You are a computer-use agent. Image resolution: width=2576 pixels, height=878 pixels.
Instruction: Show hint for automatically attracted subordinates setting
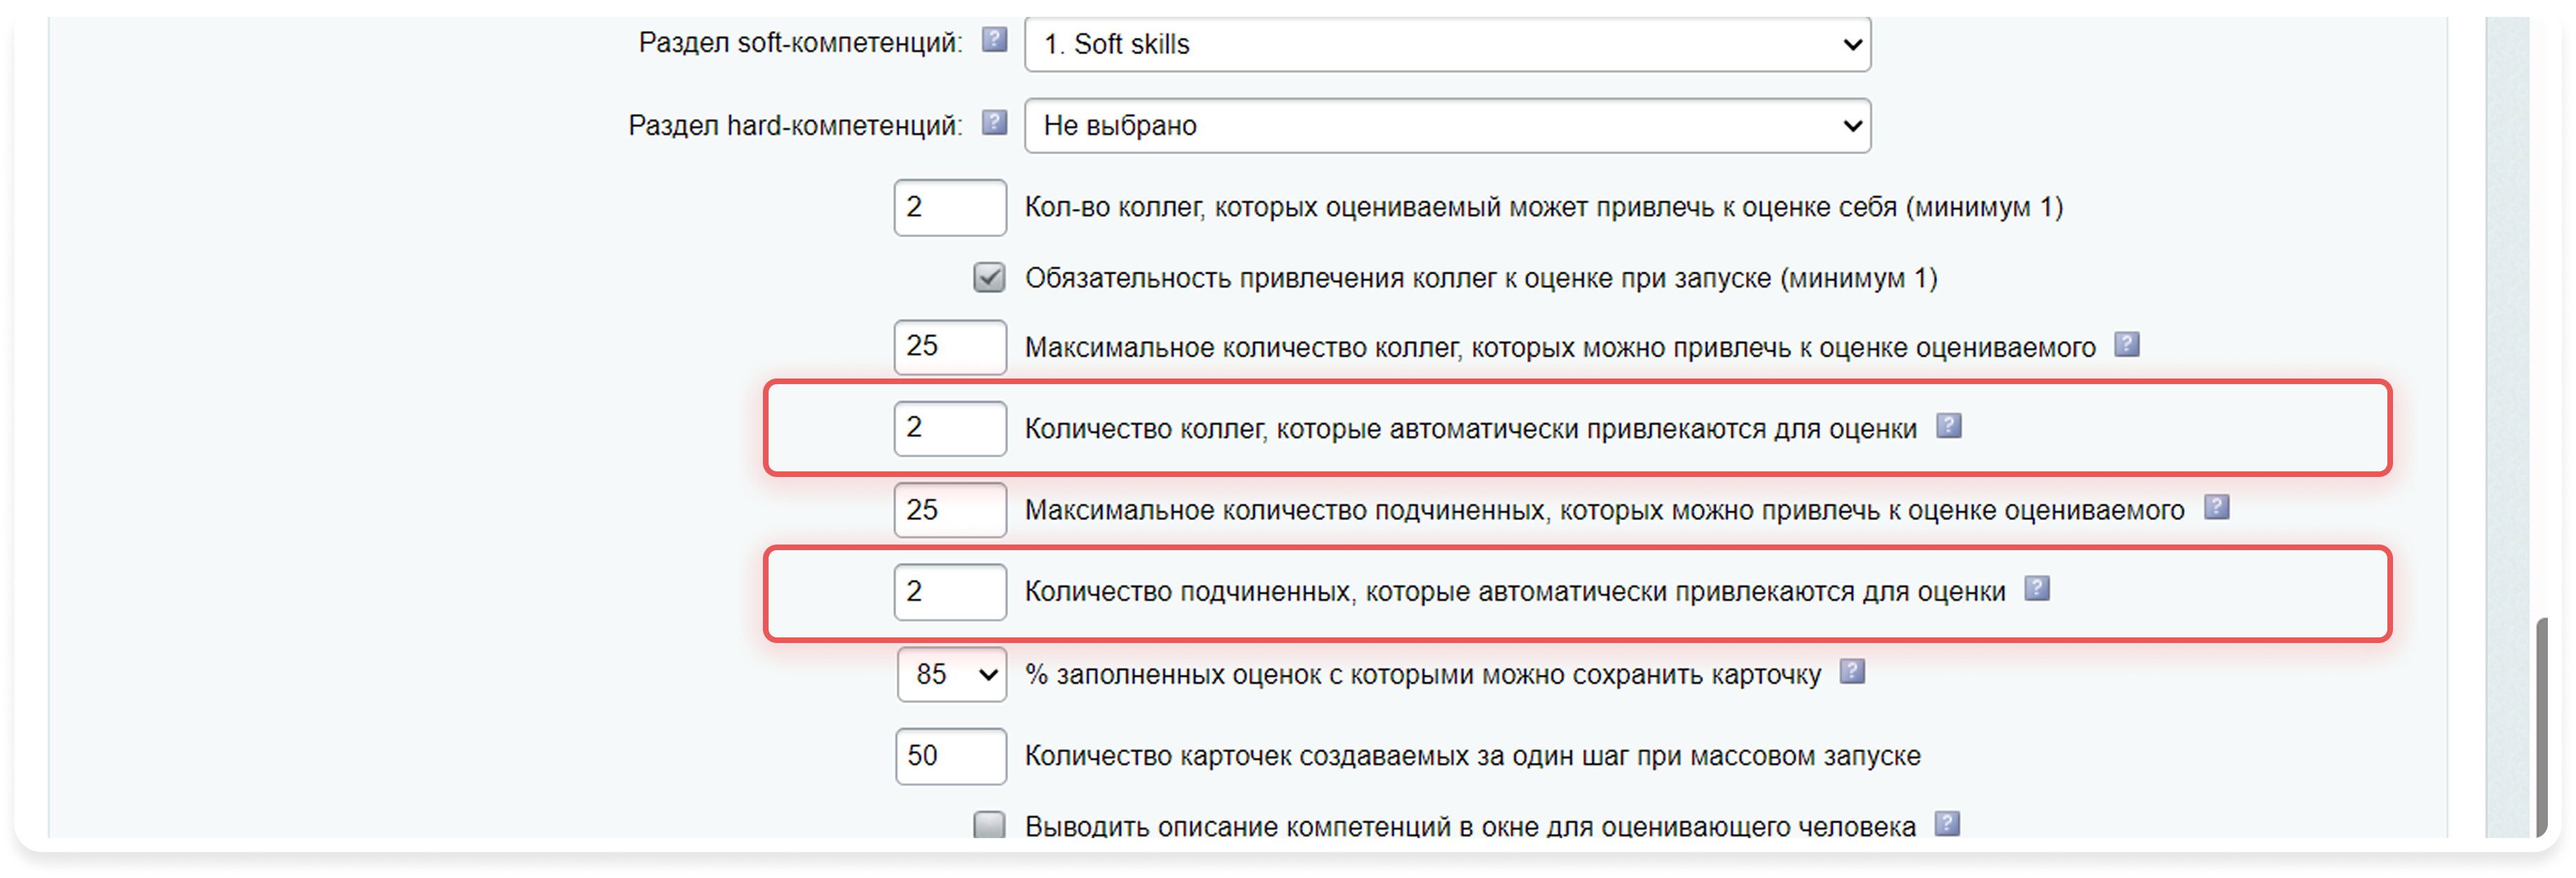coord(2037,589)
